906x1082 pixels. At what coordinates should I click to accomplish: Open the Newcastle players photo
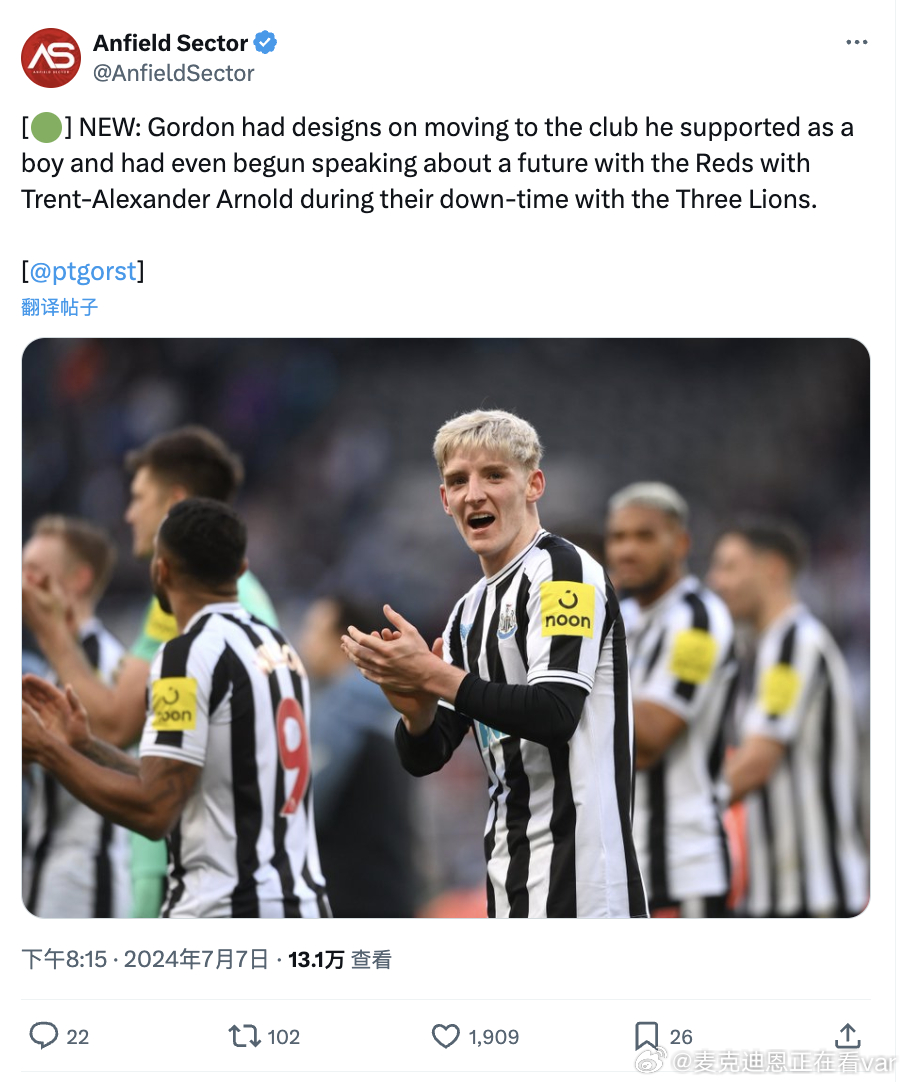[x=446, y=627]
